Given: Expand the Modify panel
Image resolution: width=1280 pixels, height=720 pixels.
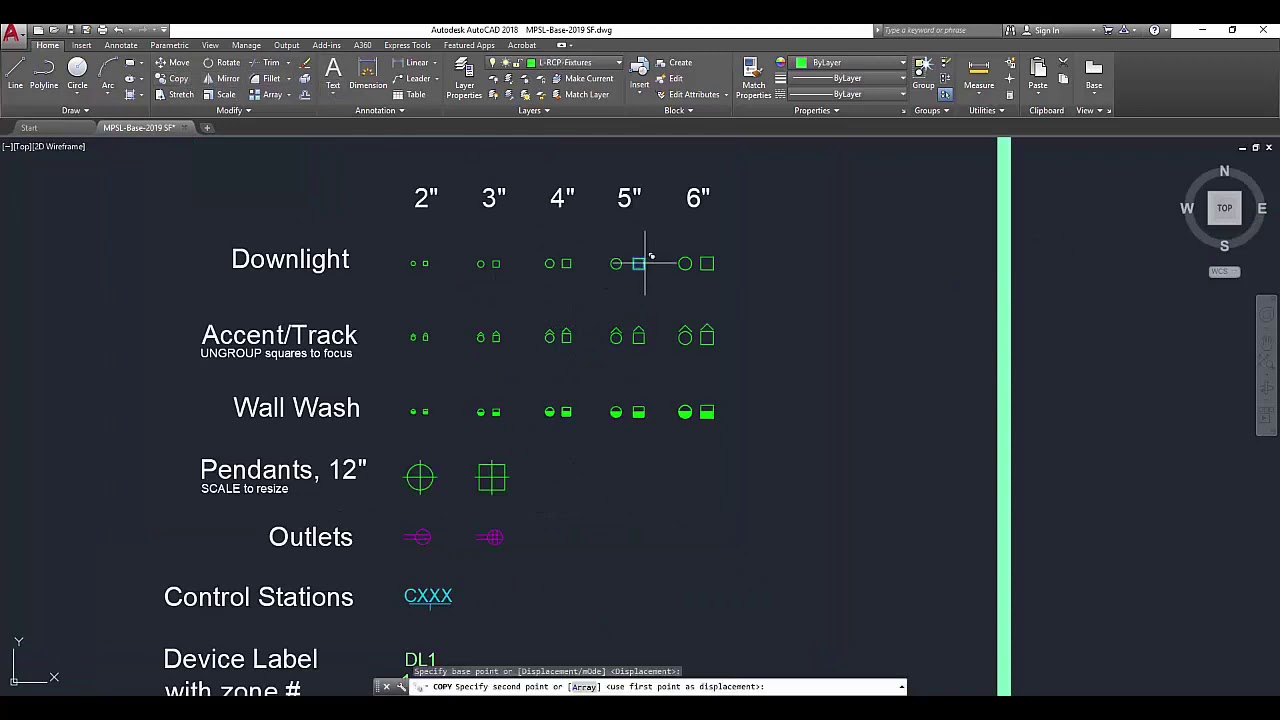Looking at the screenshot, I should 233,110.
